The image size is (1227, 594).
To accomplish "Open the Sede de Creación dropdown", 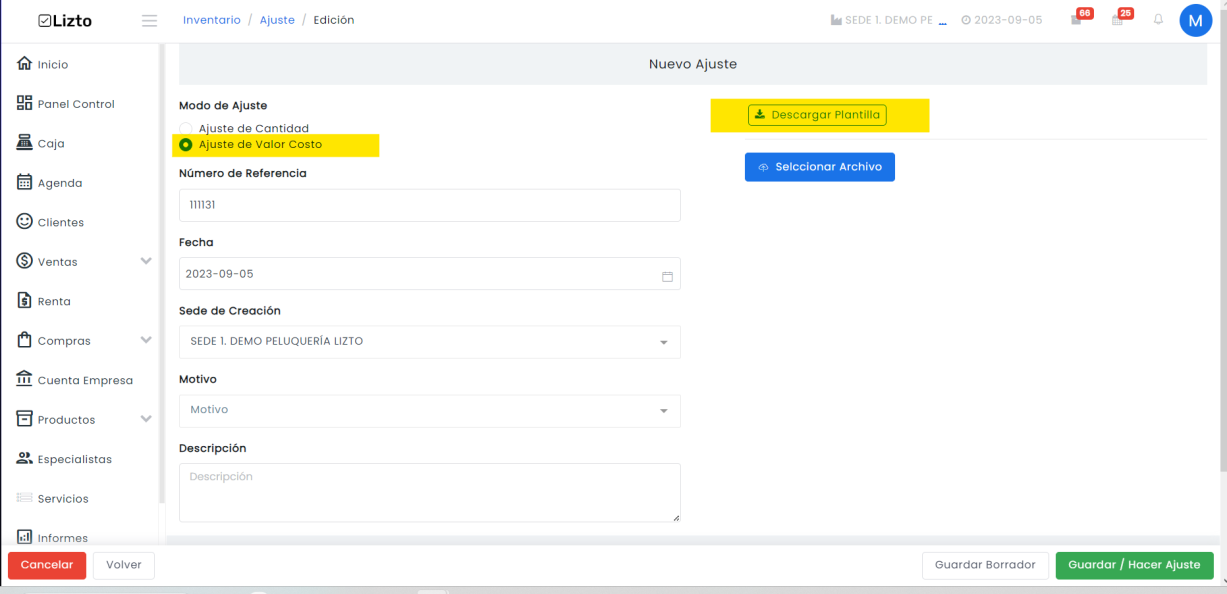I will (x=430, y=342).
